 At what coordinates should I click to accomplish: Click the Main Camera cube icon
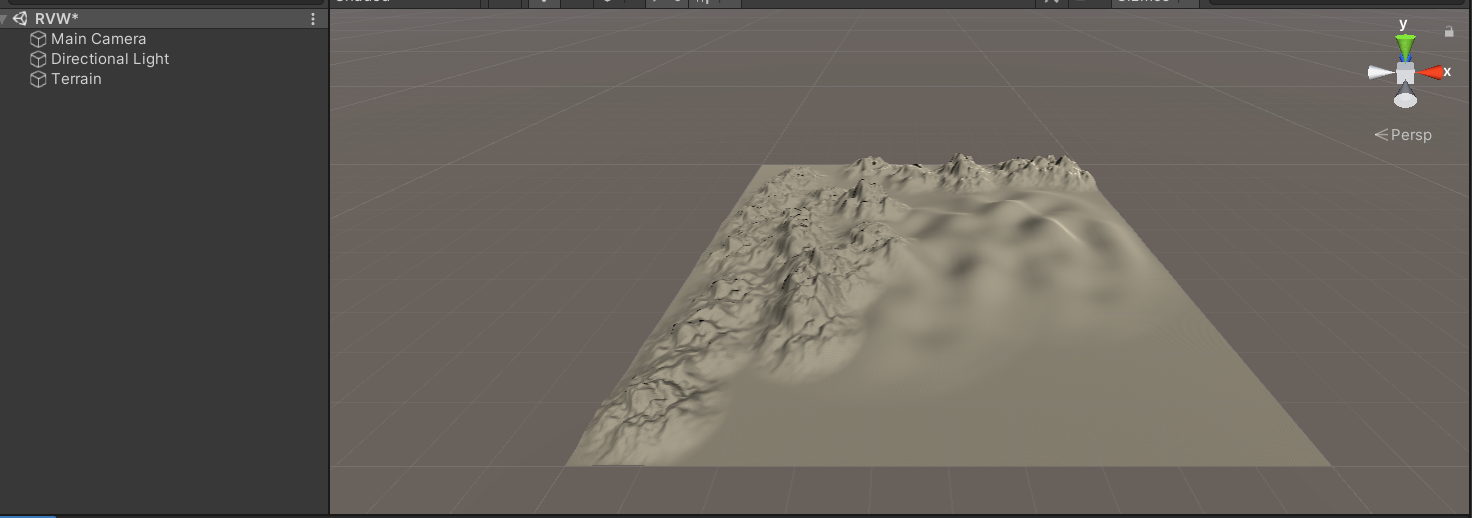[x=38, y=39]
